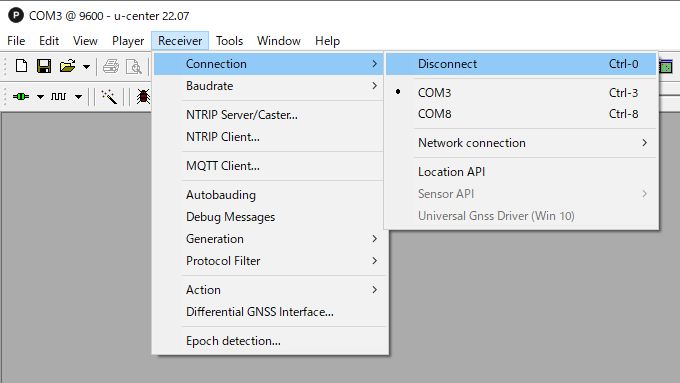680x383 pixels.
Task: Click the baudrate waveform icon
Action: pos(59,96)
